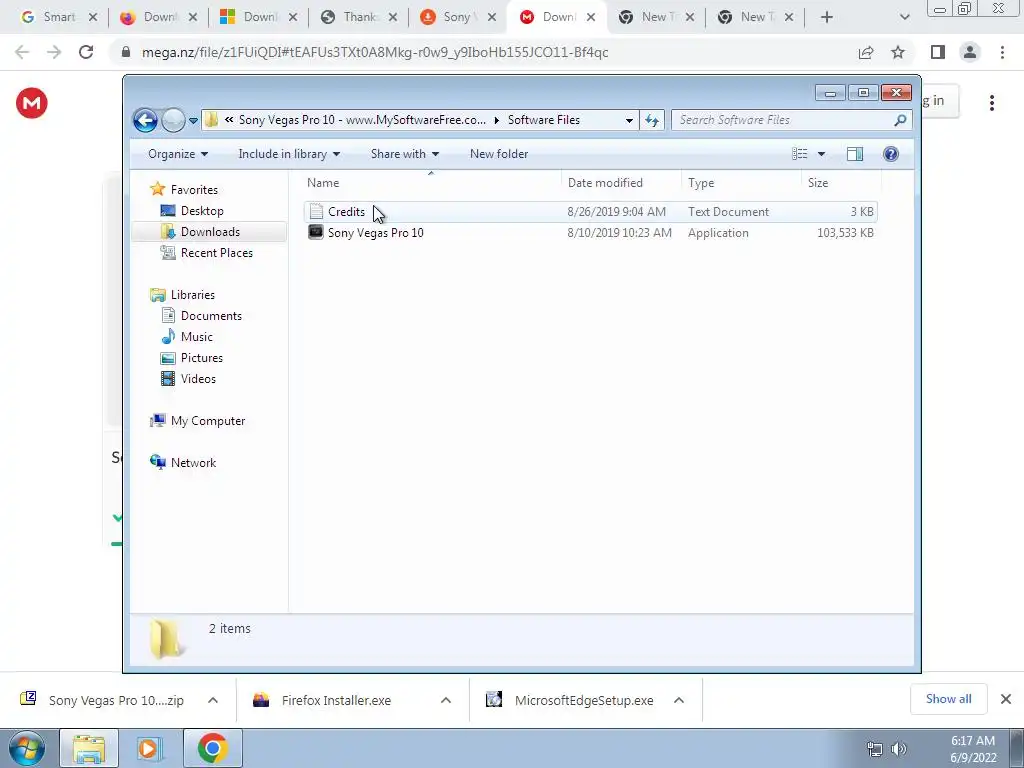
Task: Toggle the preview pane button
Action: tap(855, 154)
